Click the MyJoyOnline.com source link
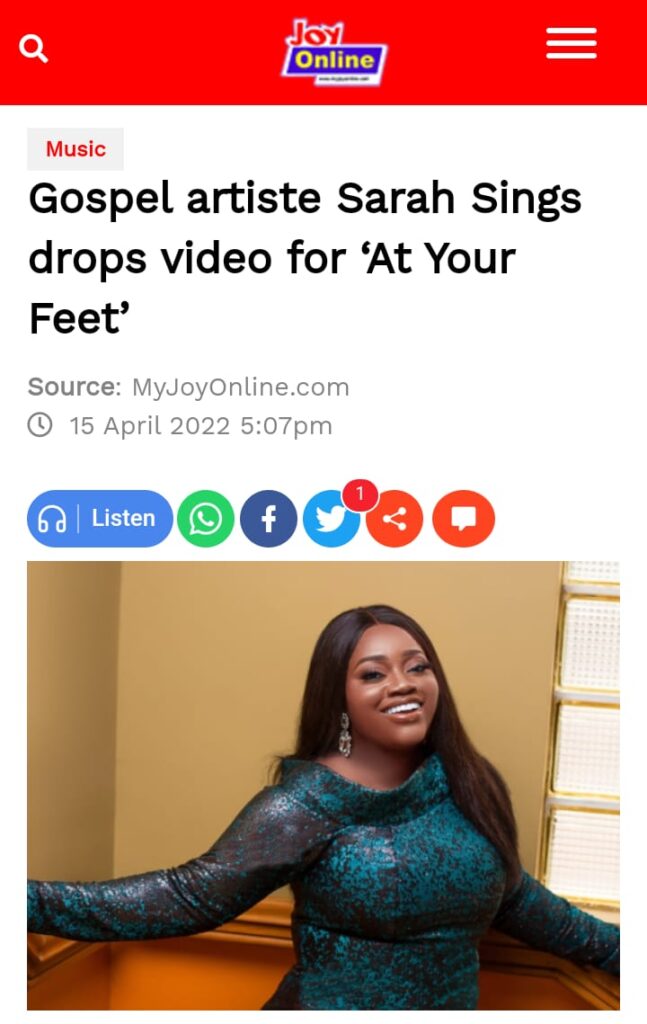 point(241,387)
